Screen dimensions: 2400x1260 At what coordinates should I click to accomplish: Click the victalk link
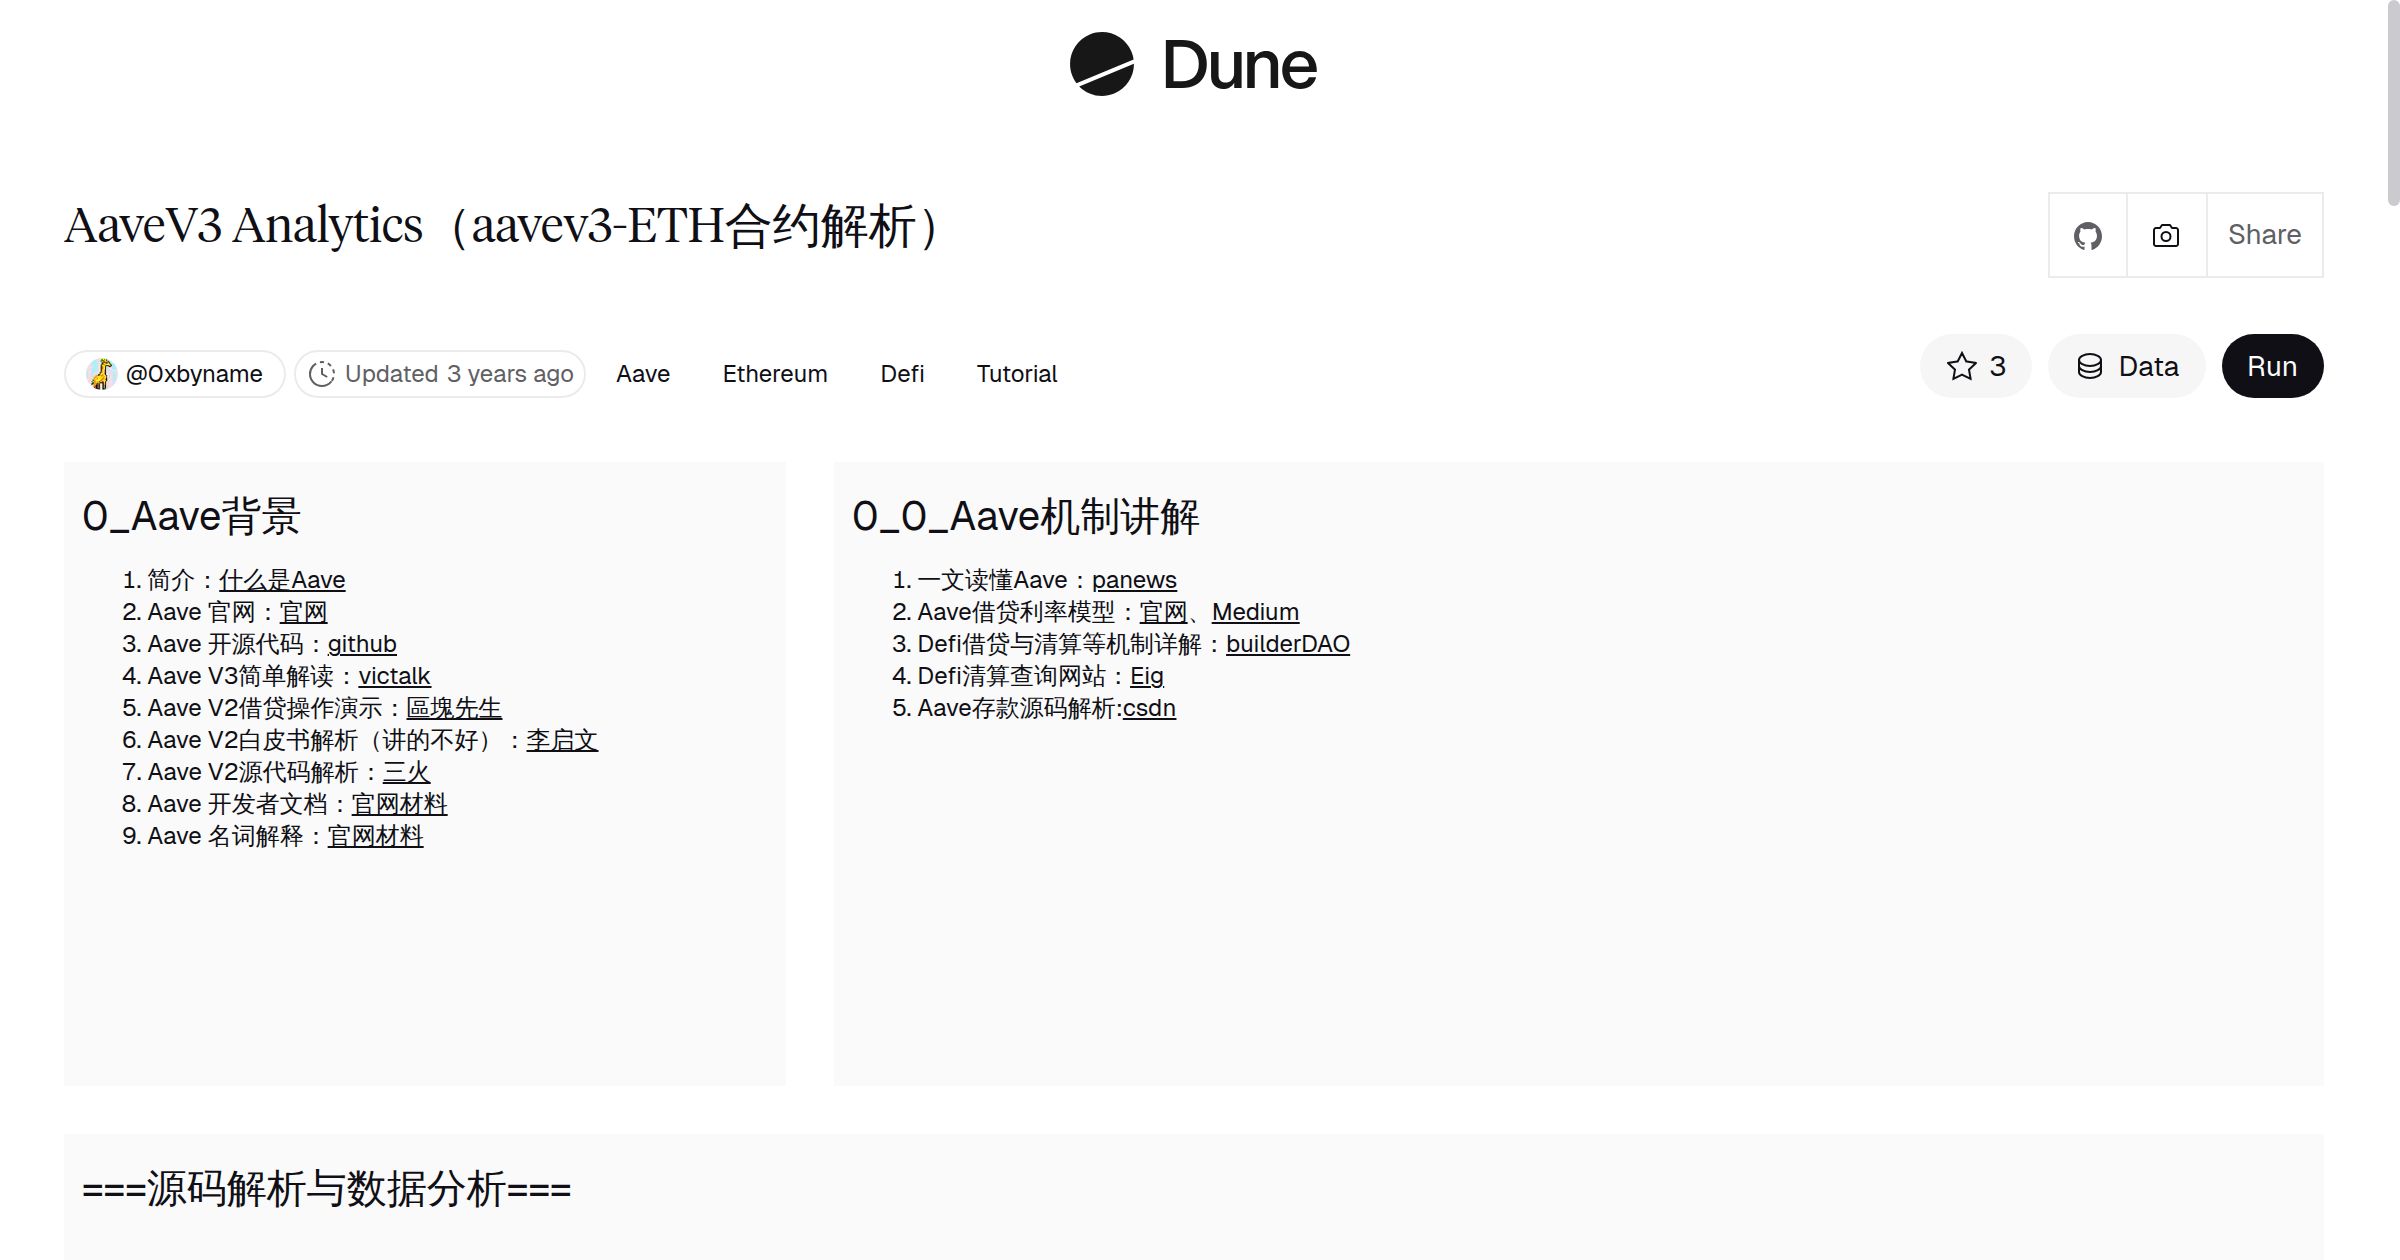point(393,676)
